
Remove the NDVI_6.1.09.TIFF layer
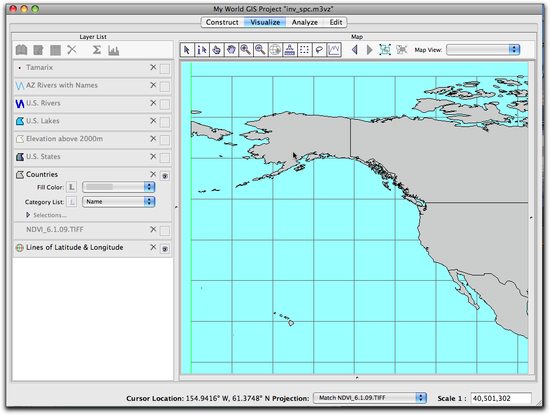coord(153,229)
